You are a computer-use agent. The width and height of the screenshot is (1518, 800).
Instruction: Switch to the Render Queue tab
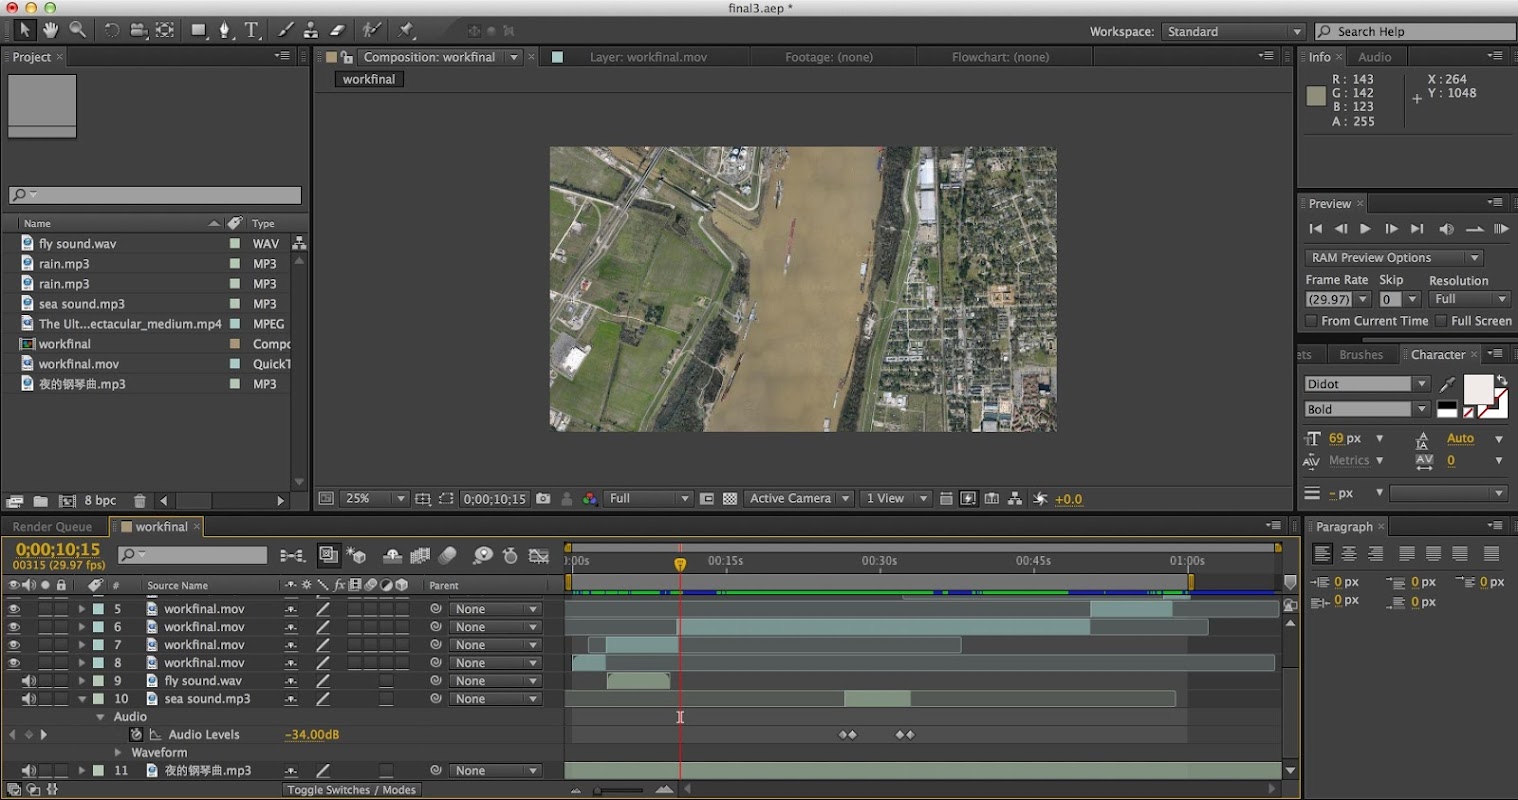tap(52, 527)
